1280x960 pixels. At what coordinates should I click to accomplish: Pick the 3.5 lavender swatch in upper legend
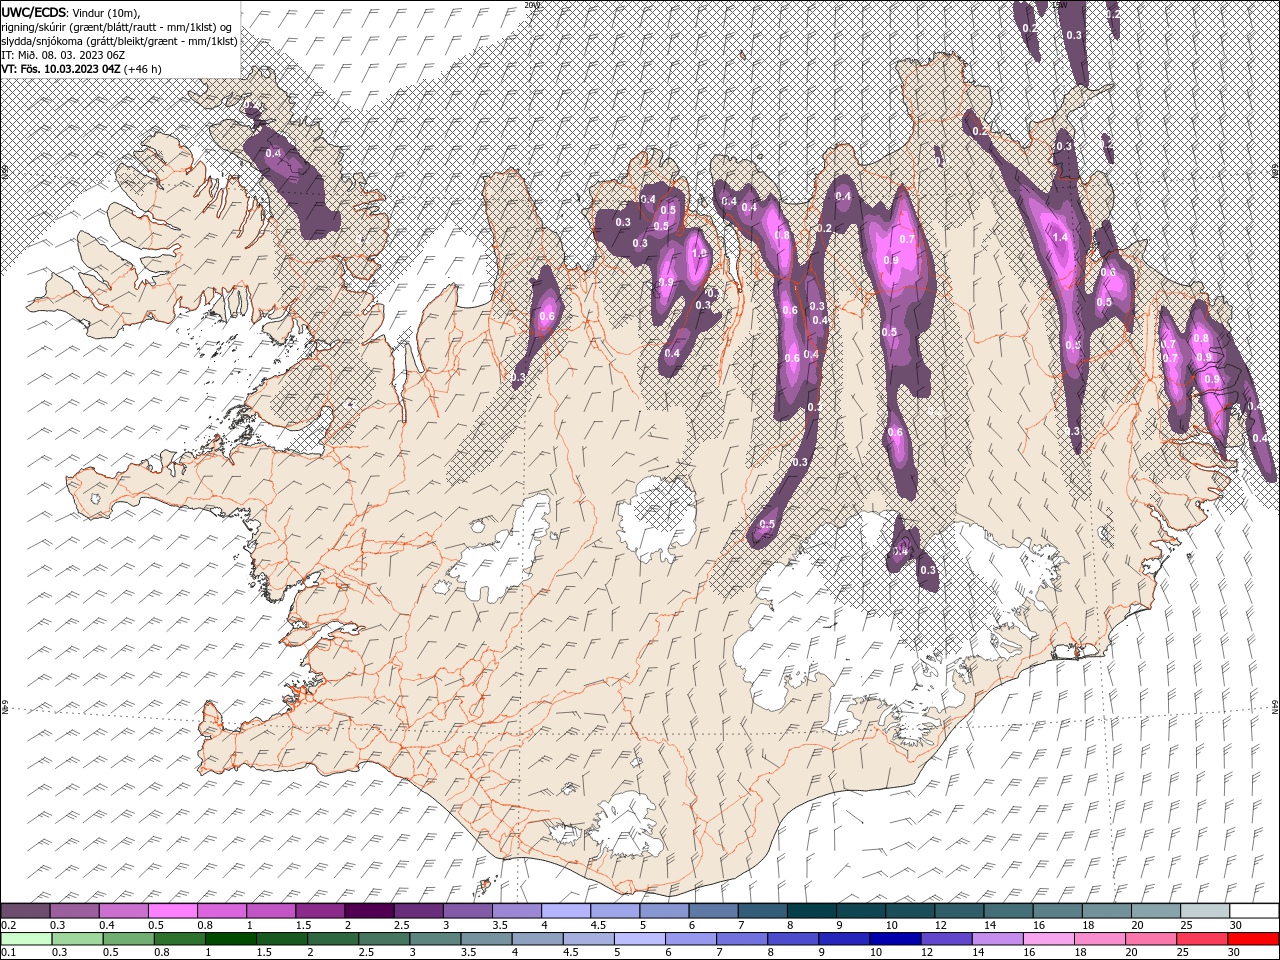tap(517, 911)
